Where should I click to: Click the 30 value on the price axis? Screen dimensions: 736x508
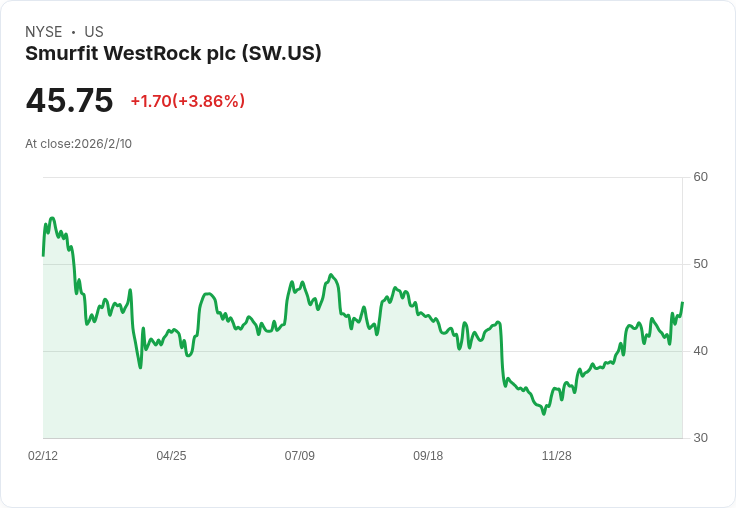700,438
